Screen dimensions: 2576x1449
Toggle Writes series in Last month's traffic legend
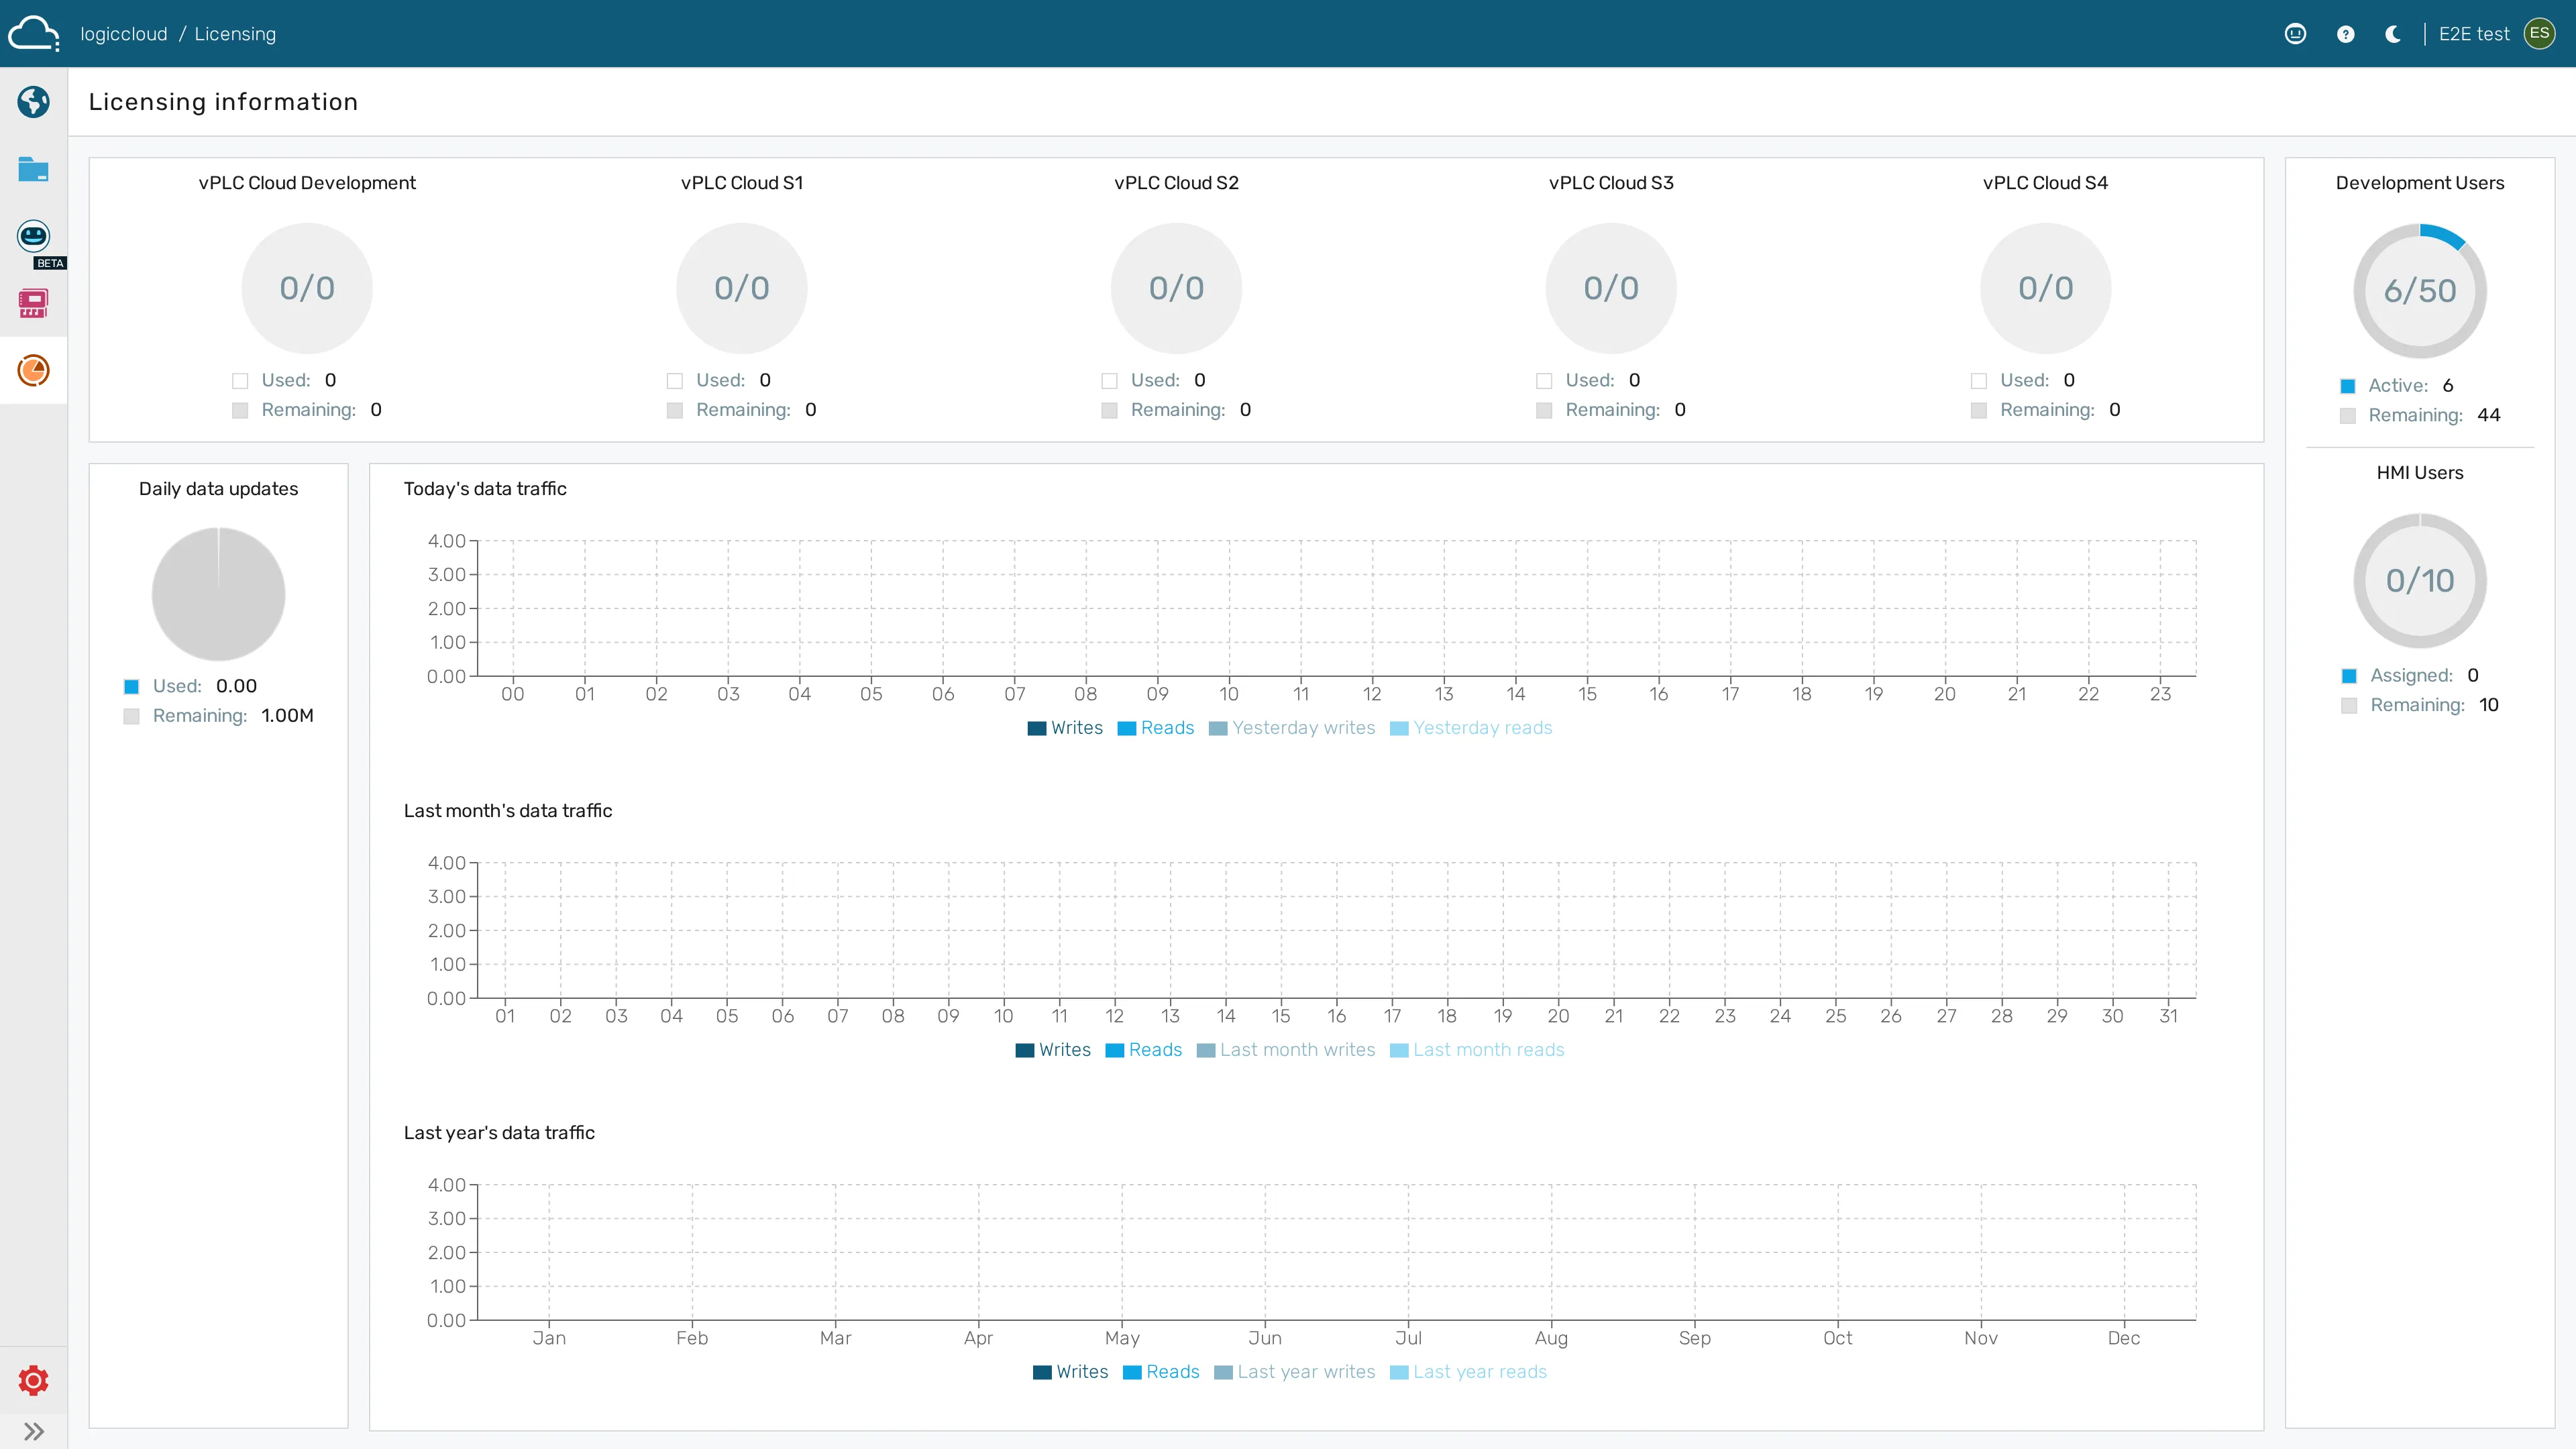tap(1053, 1049)
